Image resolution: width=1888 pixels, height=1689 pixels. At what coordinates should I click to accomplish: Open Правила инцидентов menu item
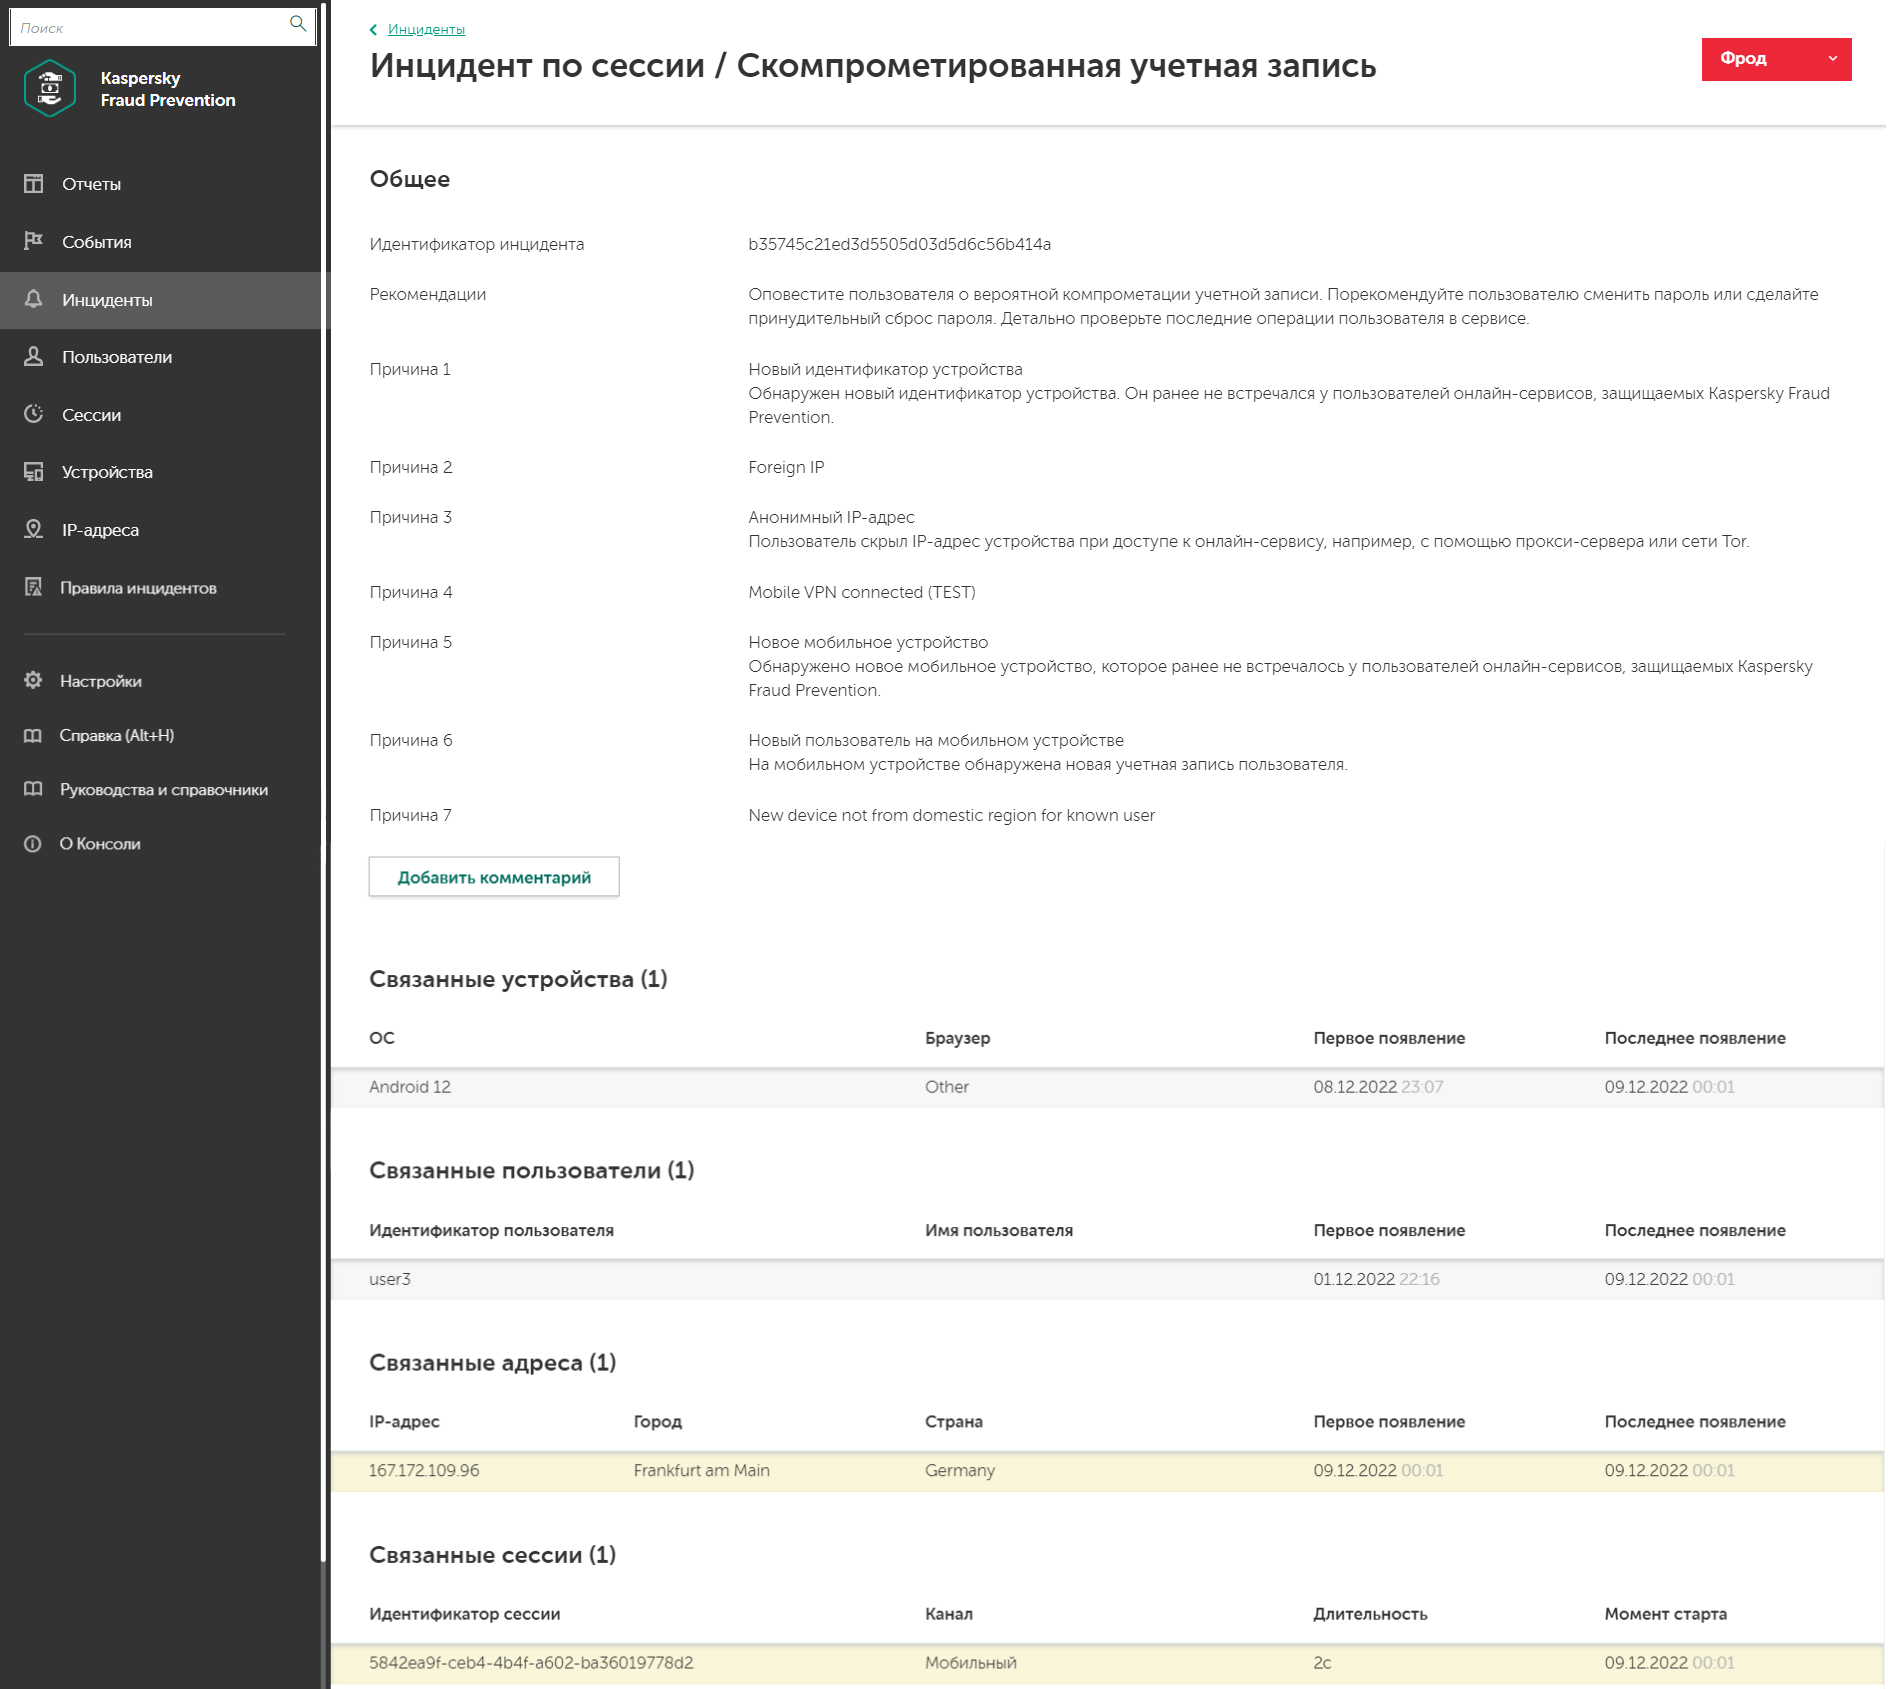click(138, 588)
